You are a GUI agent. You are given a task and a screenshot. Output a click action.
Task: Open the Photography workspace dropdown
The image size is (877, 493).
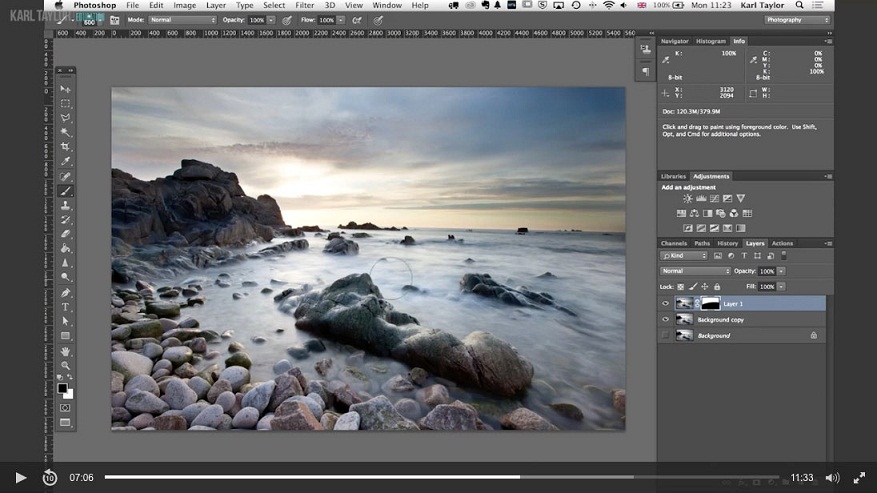click(797, 19)
